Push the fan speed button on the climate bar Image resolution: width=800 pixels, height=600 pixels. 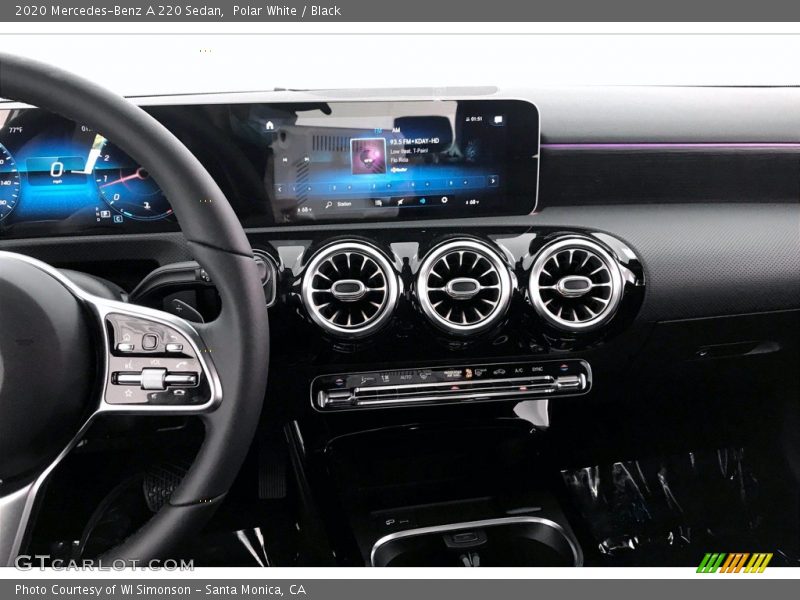click(386, 378)
